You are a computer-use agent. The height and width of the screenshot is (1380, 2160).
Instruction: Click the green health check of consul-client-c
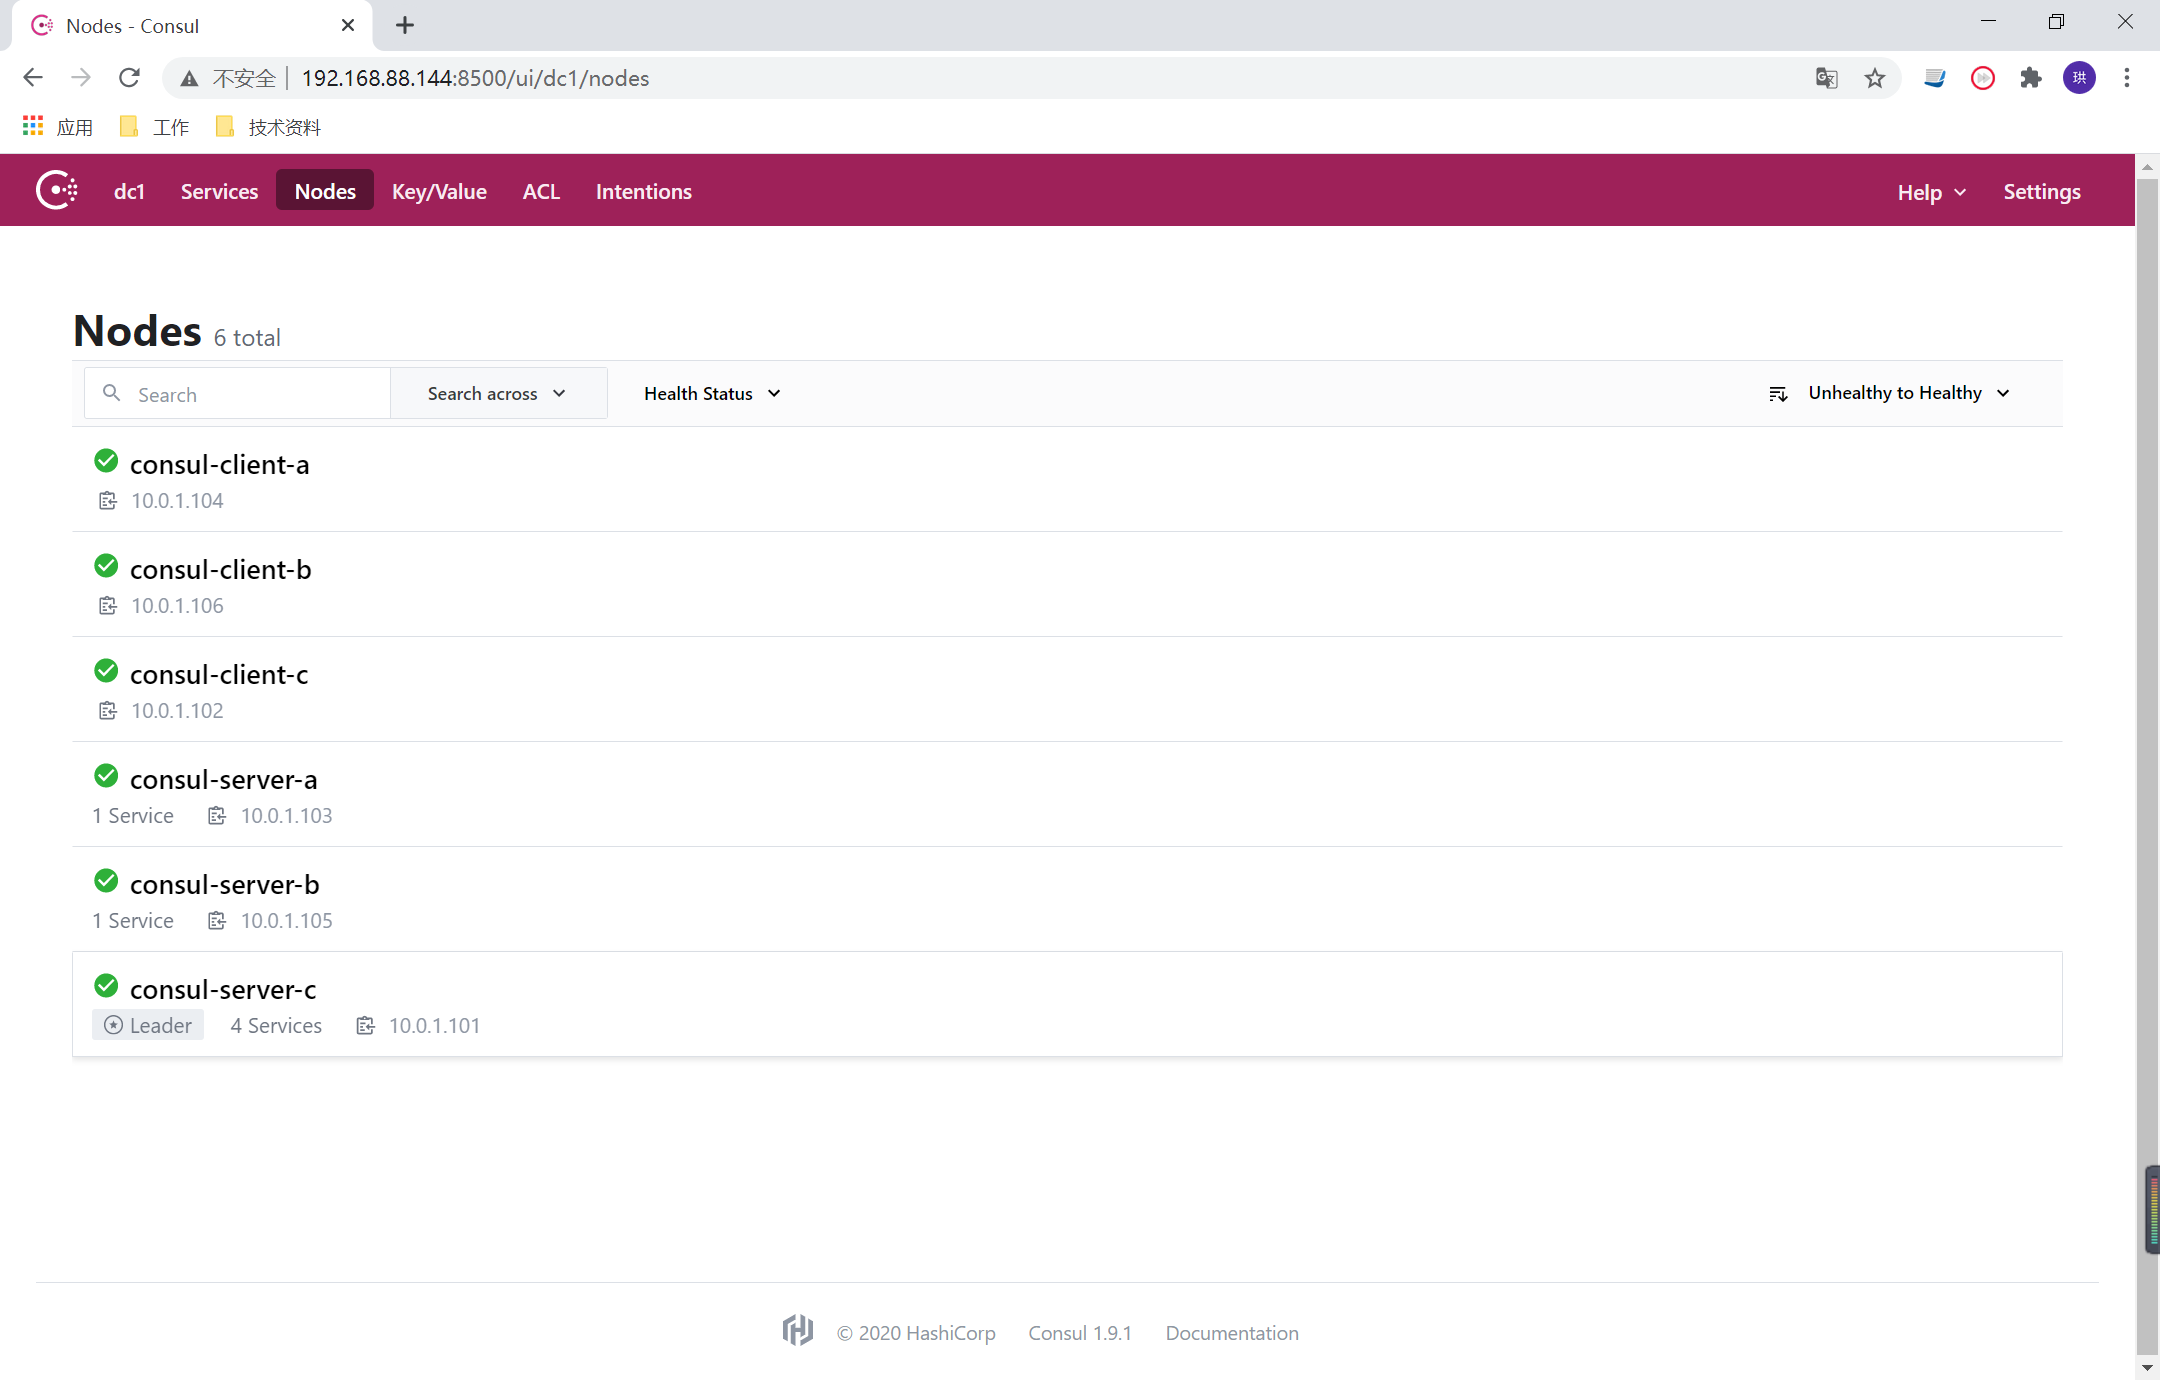106,671
